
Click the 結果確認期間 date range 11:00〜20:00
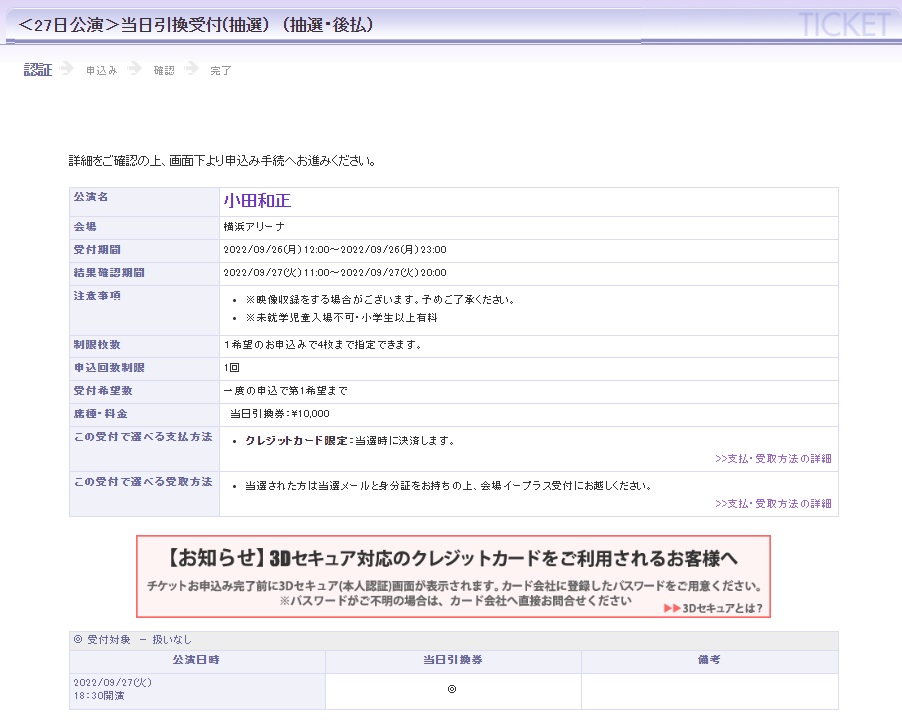(x=335, y=273)
